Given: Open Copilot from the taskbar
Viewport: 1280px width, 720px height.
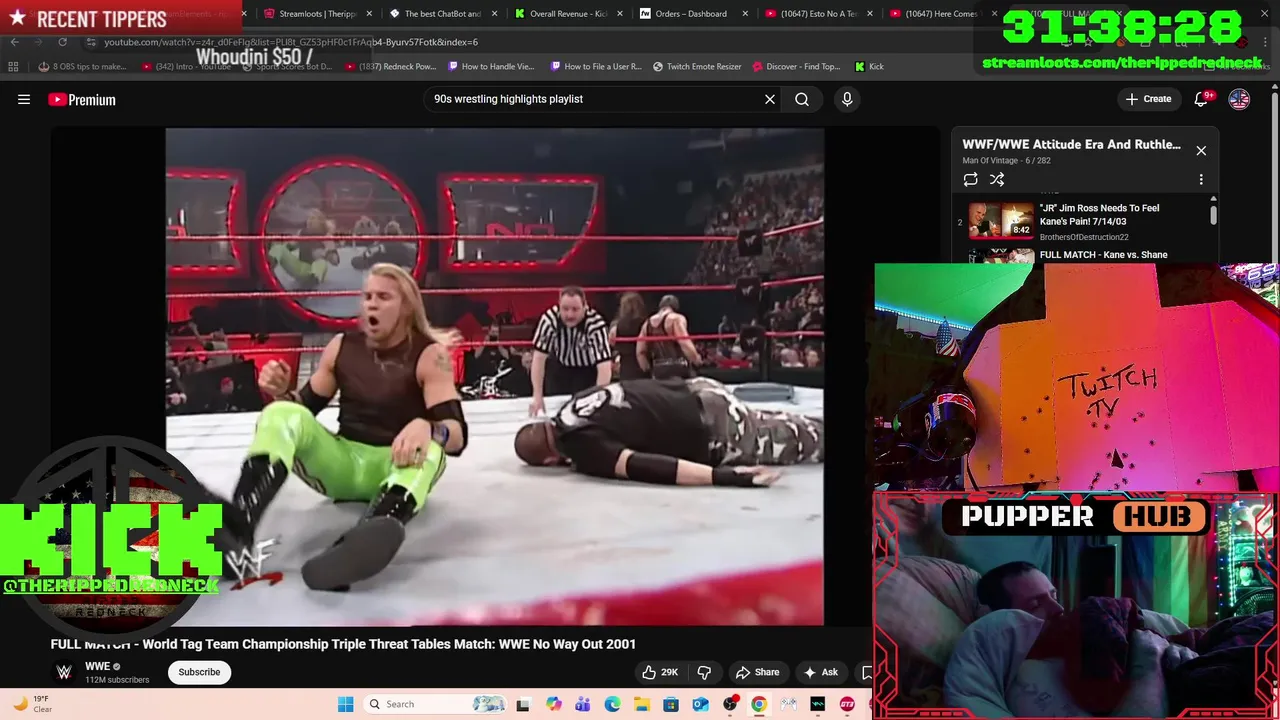Looking at the screenshot, I should (554, 704).
